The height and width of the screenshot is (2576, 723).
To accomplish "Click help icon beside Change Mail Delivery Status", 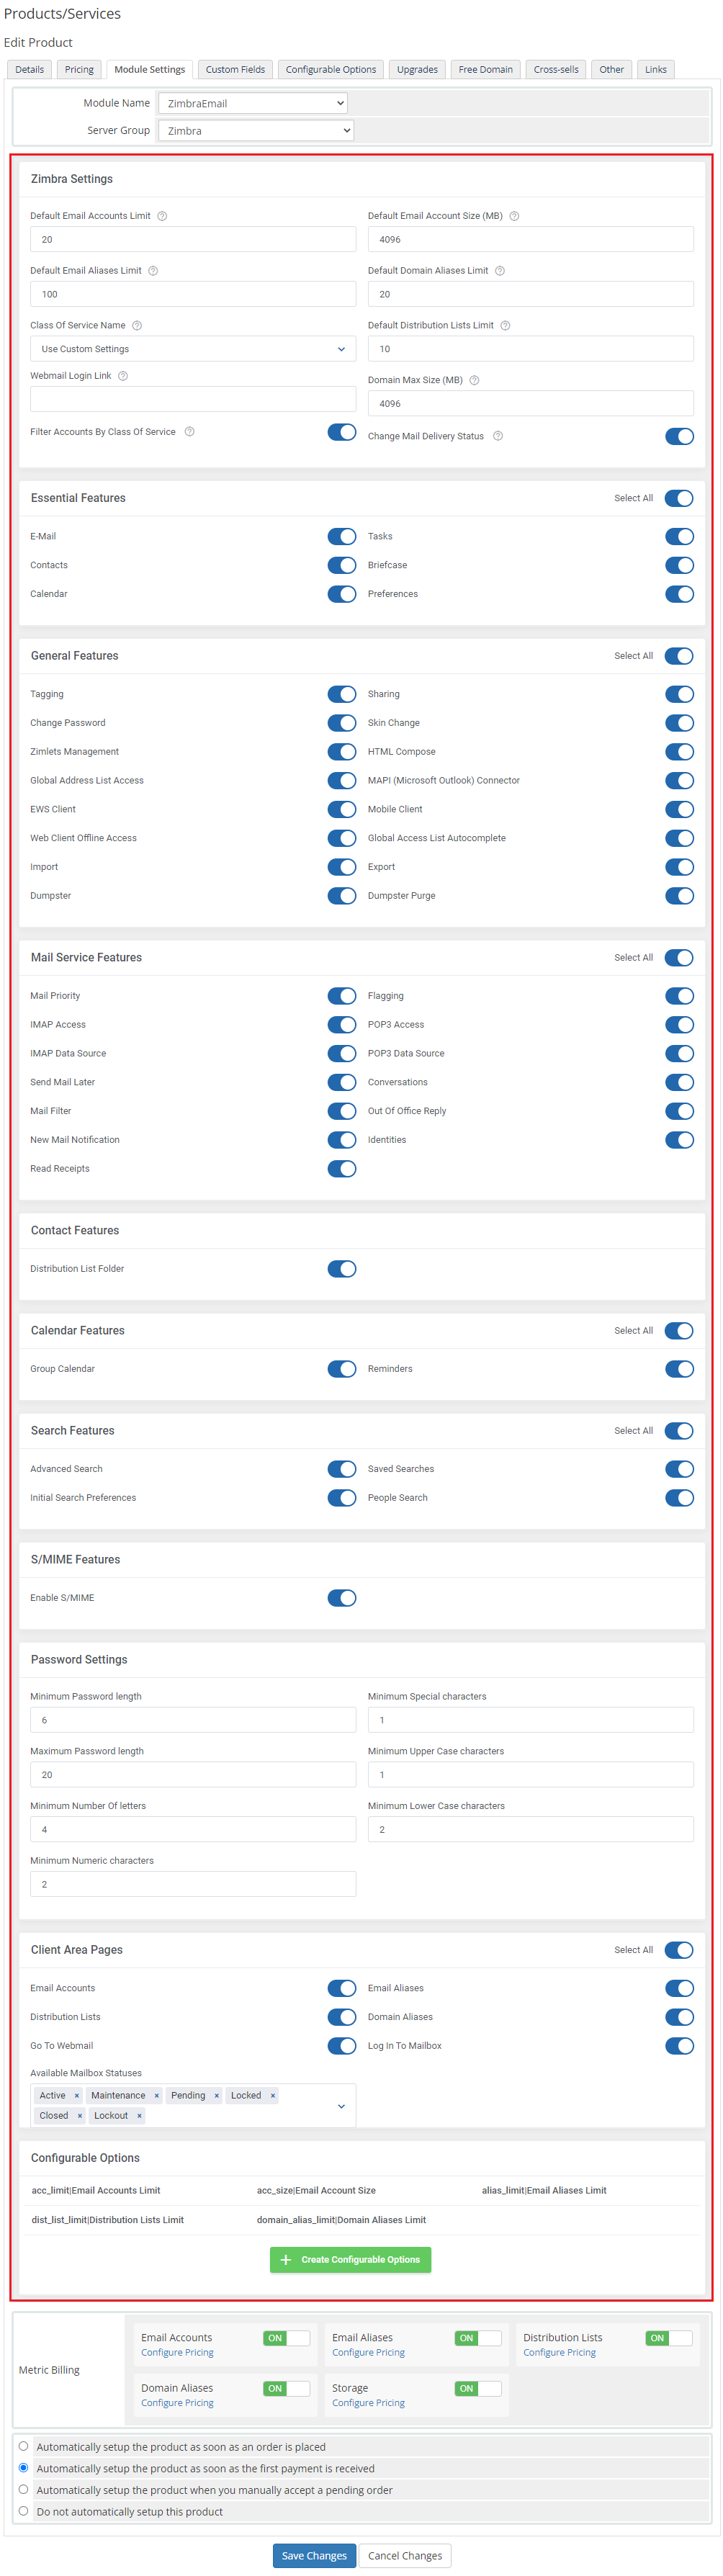I will (x=498, y=436).
